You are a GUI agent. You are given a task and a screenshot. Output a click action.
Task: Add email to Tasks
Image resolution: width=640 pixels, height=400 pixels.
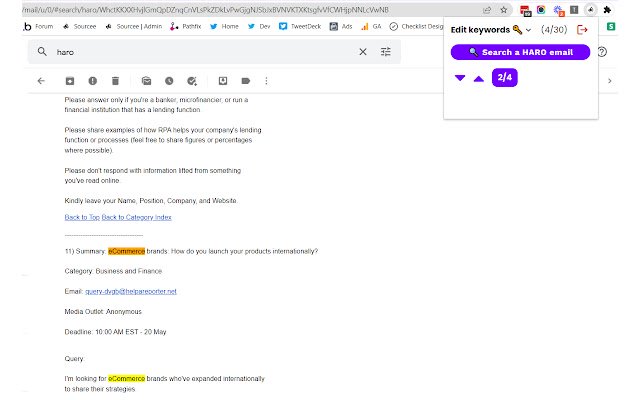192,81
